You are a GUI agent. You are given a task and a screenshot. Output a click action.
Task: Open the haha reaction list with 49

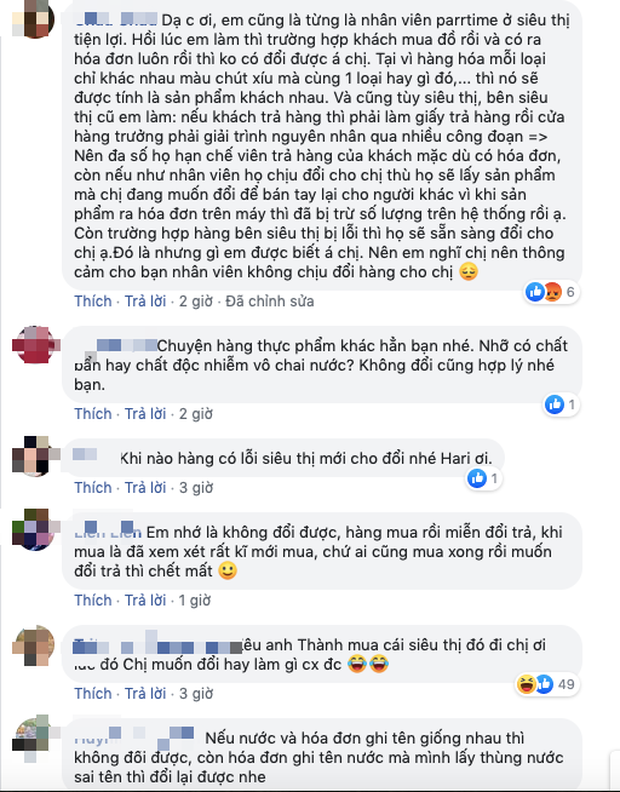[x=526, y=684]
